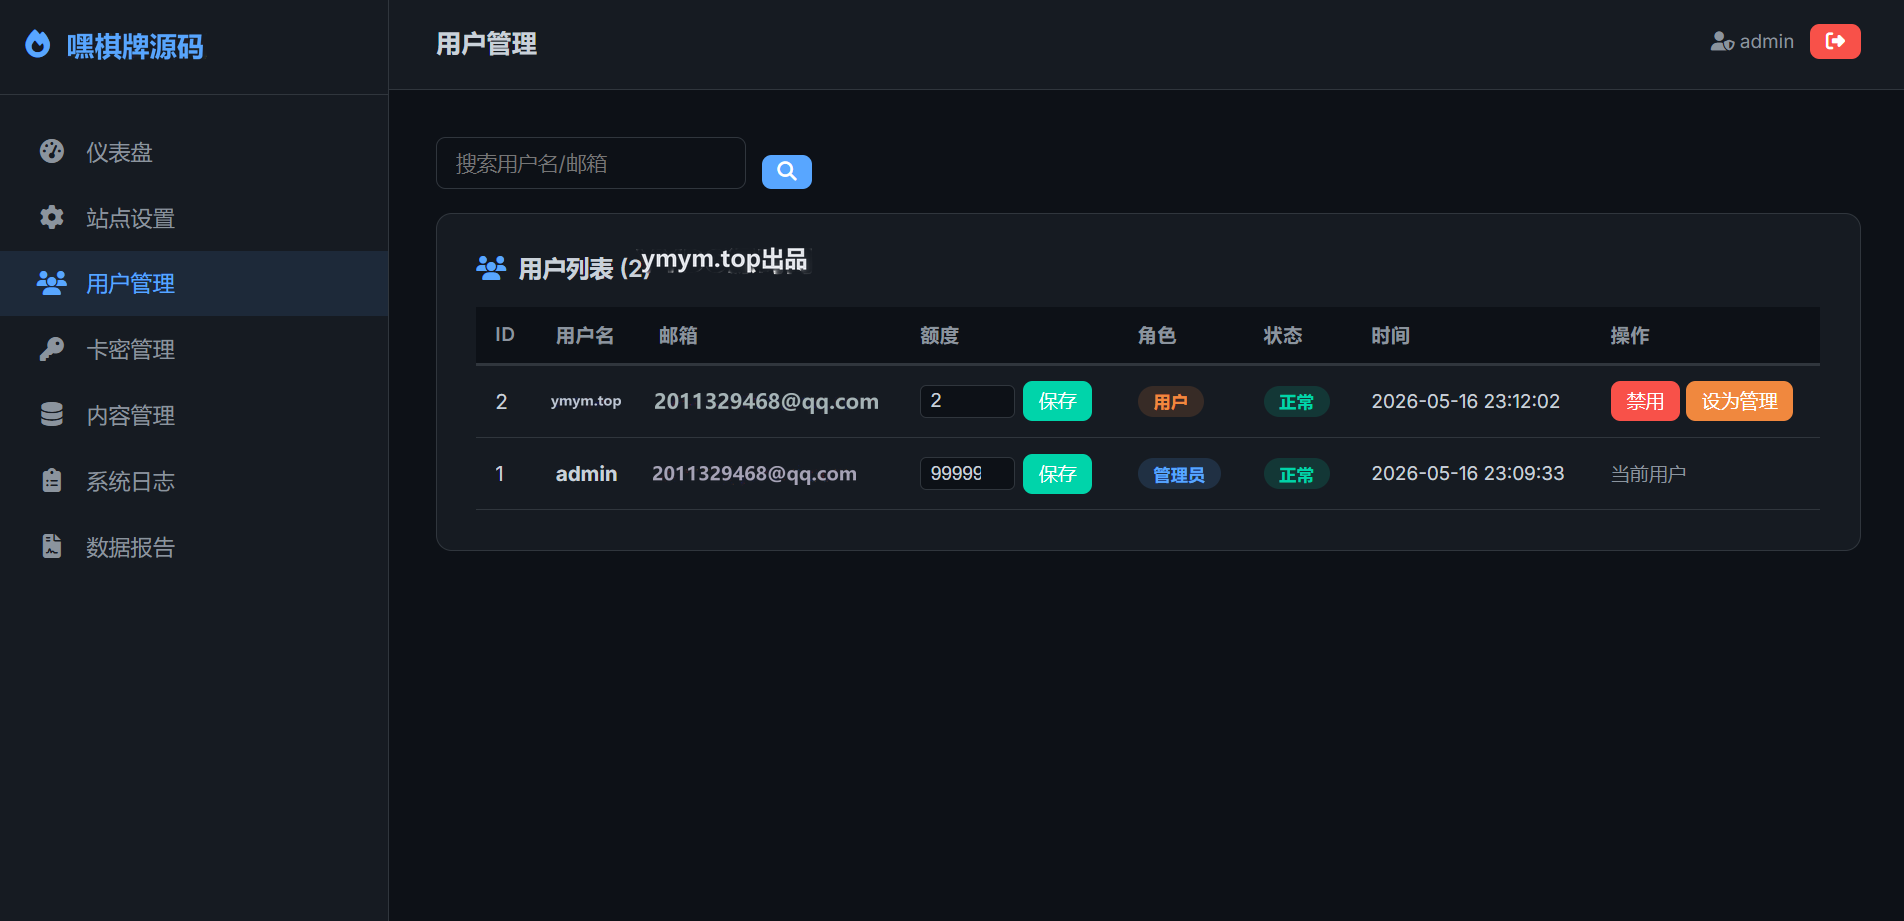The height and width of the screenshot is (921, 1904).
Task: Click the 时间 column header
Action: pyautogui.click(x=1390, y=335)
